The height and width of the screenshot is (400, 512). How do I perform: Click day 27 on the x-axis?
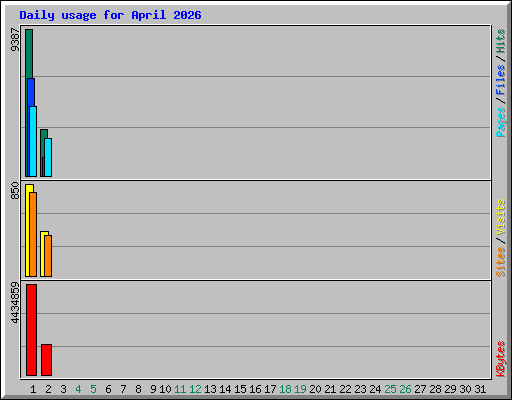420,389
